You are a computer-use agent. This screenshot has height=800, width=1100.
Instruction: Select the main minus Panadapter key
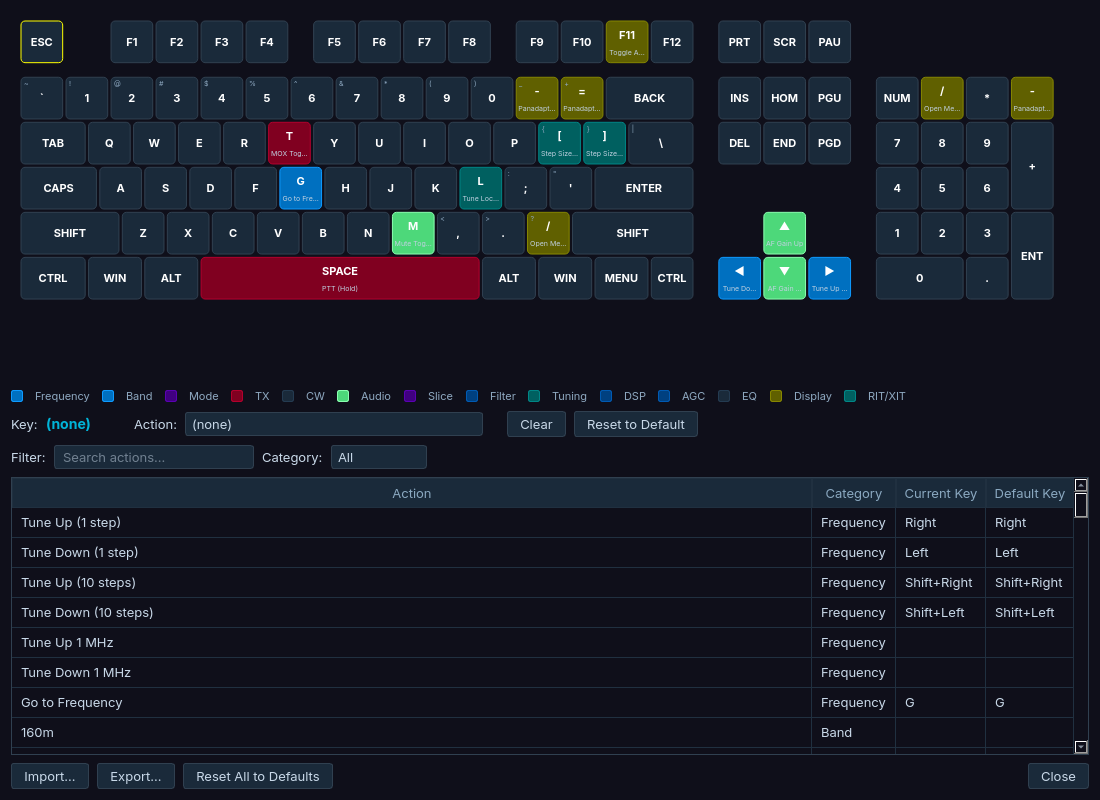[537, 98]
